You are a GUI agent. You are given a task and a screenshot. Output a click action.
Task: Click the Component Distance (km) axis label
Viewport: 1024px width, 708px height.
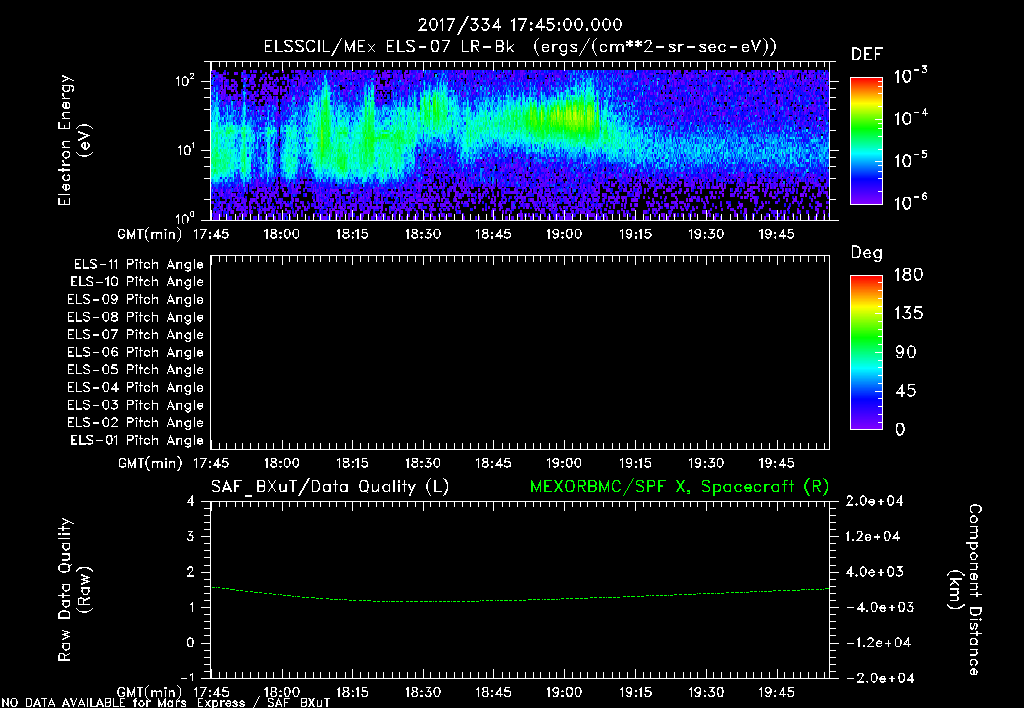[x=965, y=590]
